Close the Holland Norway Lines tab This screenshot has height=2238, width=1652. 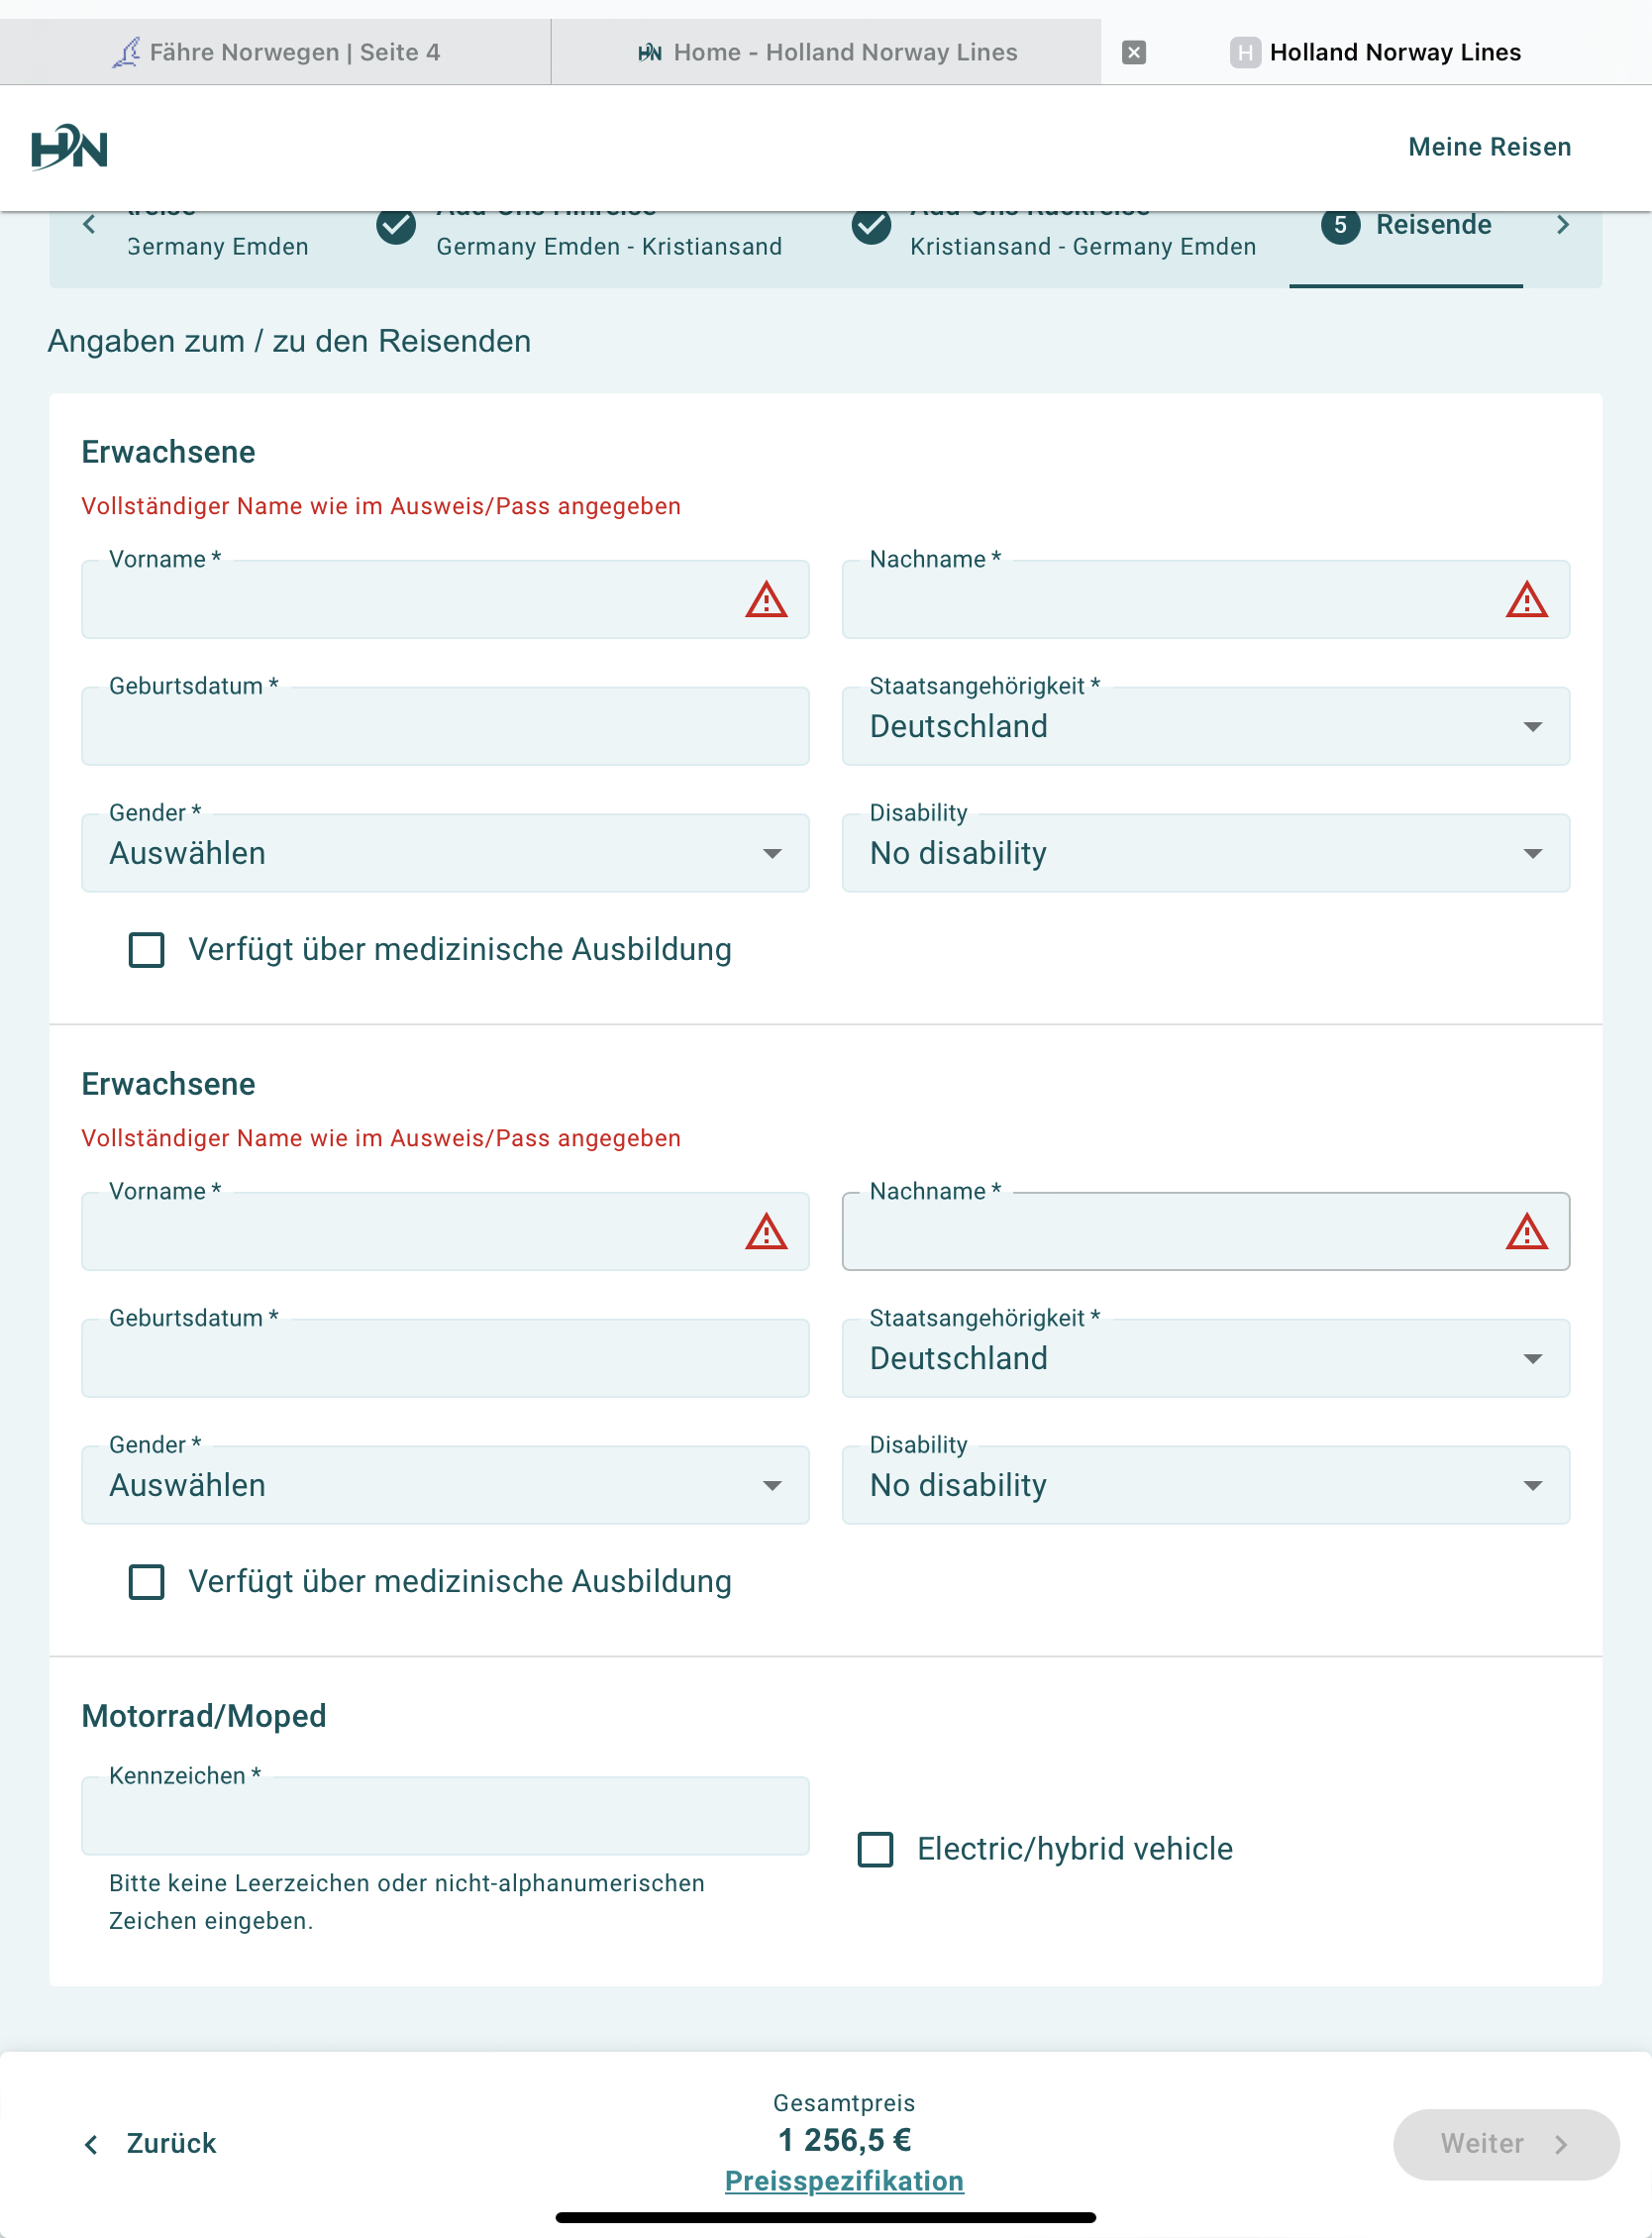[x=1133, y=52]
